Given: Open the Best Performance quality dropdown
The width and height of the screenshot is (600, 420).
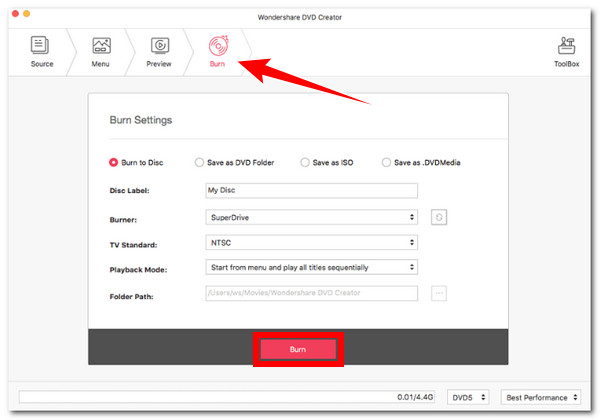Looking at the screenshot, I should (x=541, y=397).
